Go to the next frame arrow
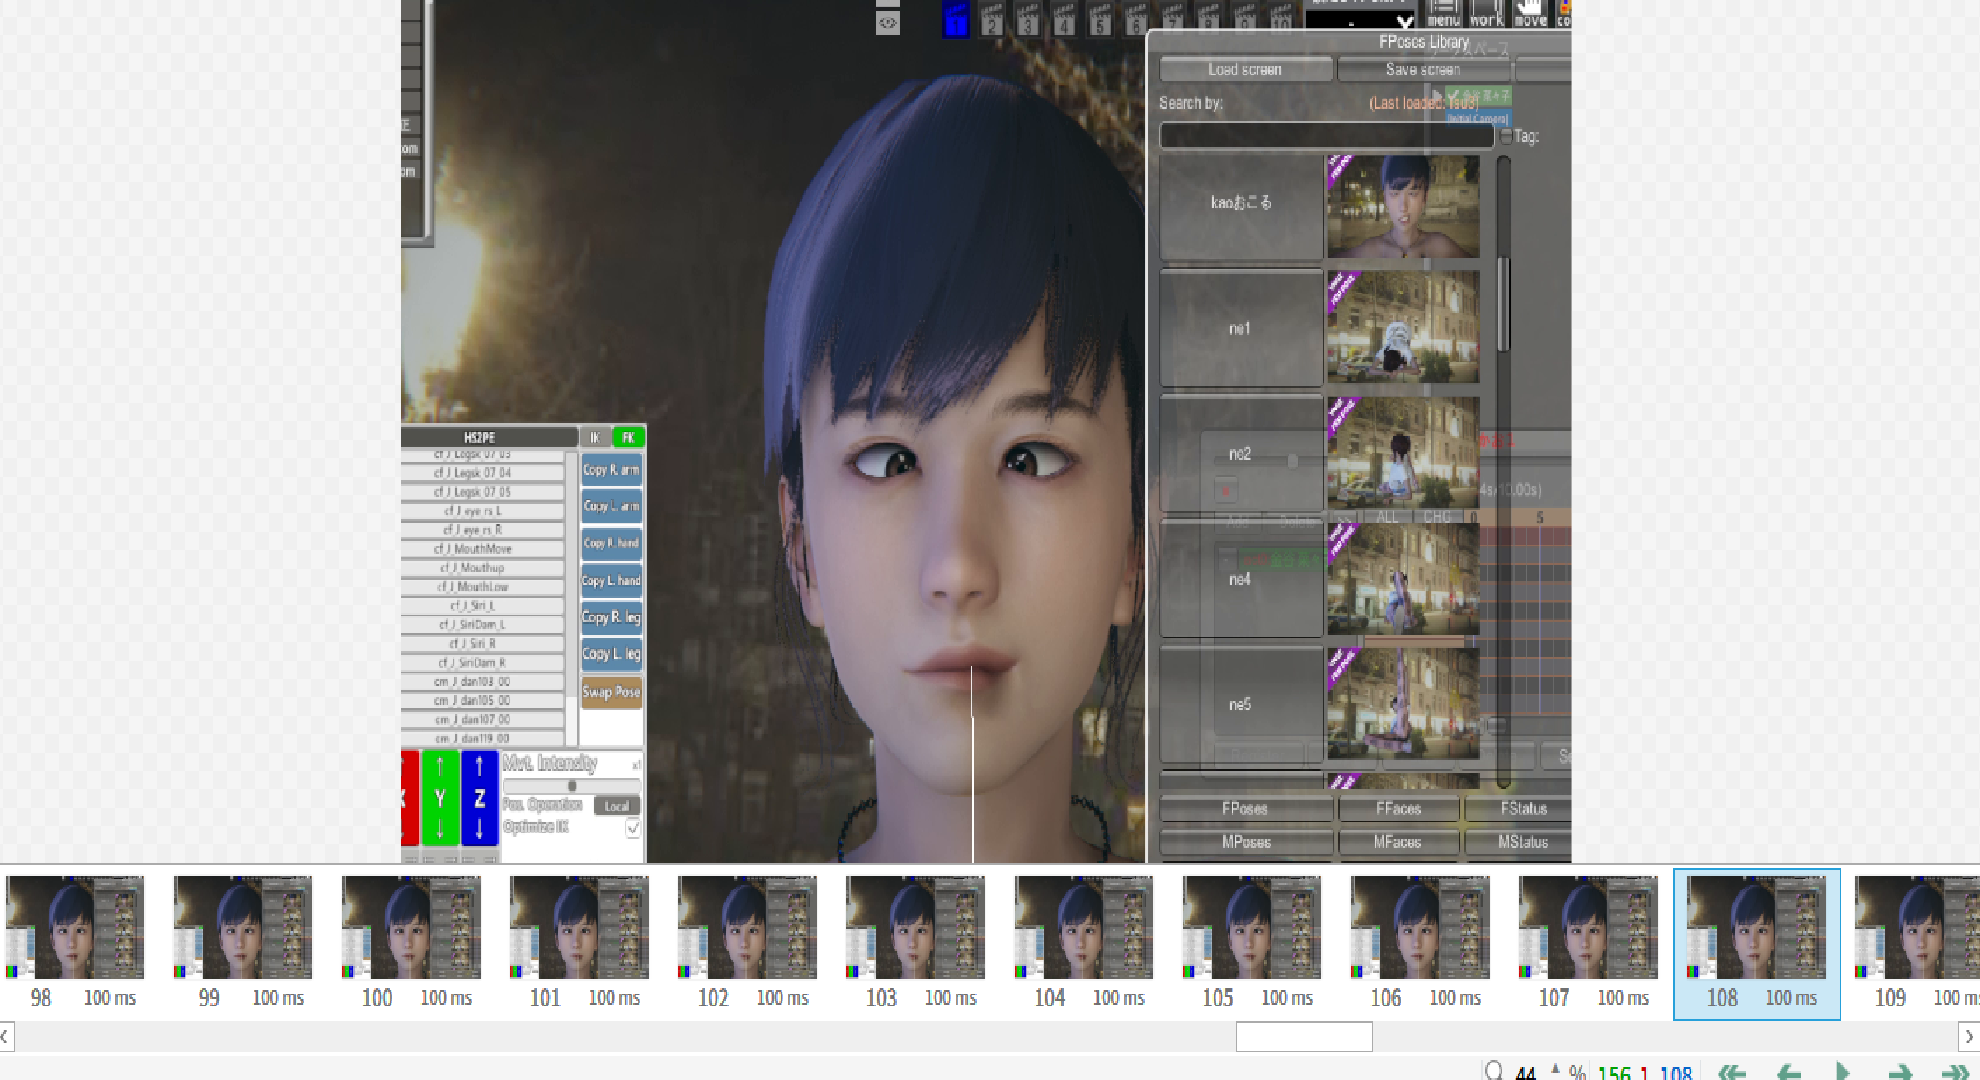1980x1080 pixels. click(x=1899, y=1072)
